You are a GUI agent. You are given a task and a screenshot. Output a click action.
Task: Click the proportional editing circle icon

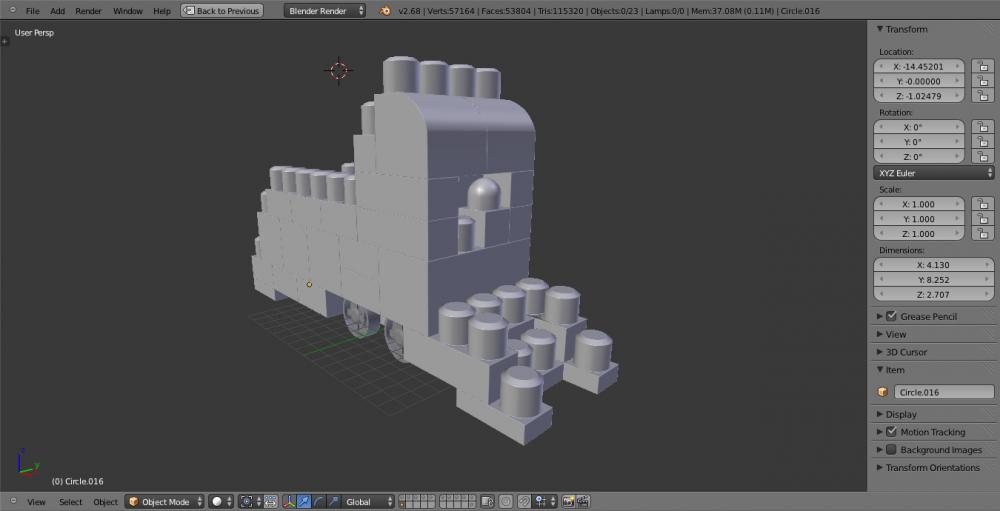(x=506, y=501)
